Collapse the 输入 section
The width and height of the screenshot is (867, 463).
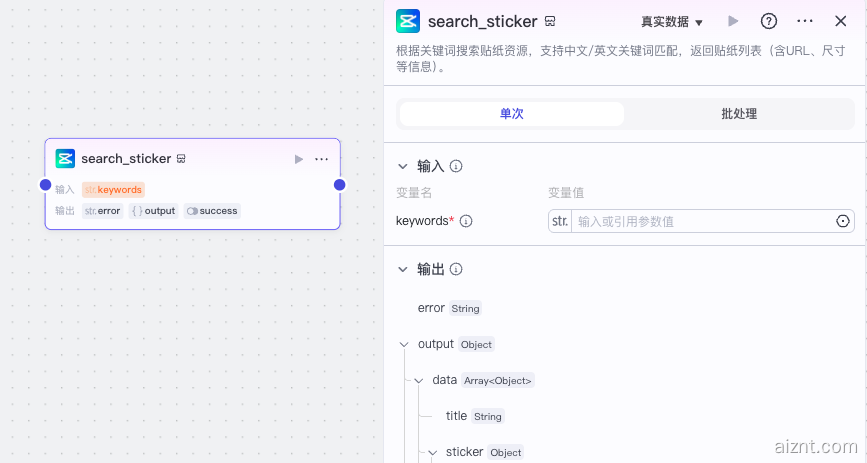coord(403,166)
